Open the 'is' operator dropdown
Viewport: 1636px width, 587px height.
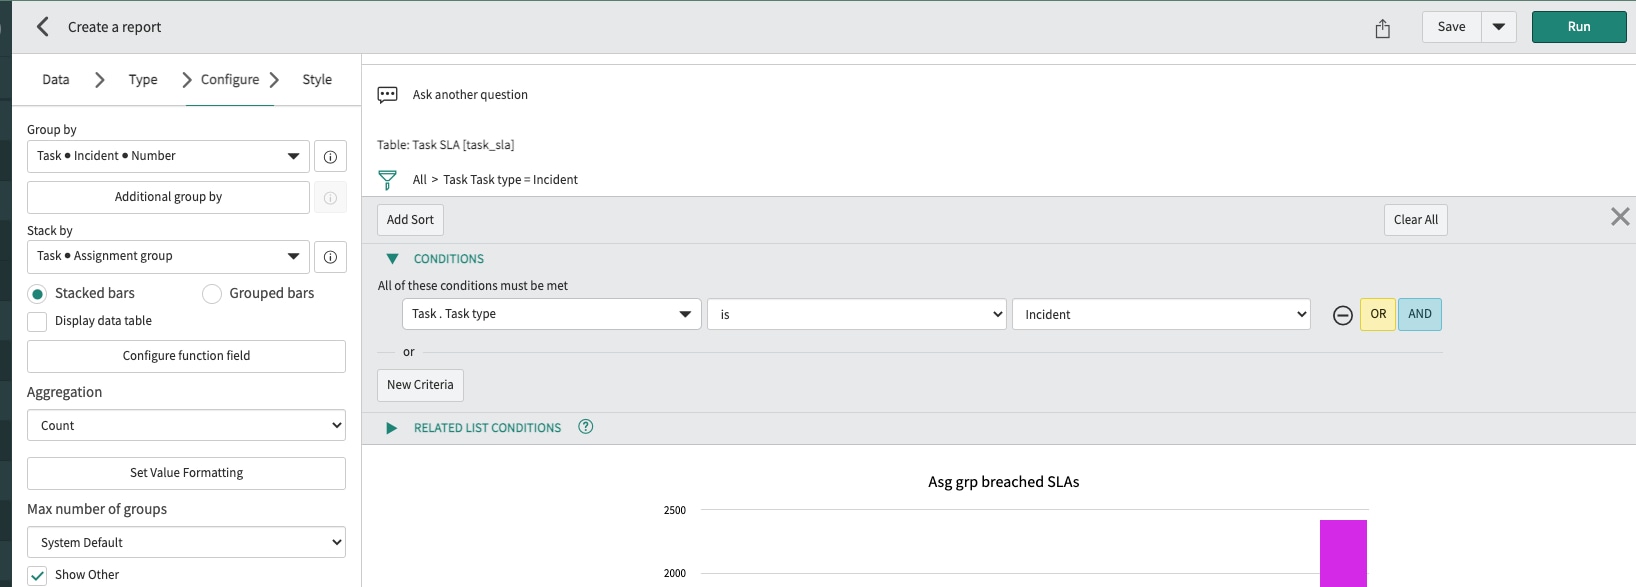click(857, 314)
